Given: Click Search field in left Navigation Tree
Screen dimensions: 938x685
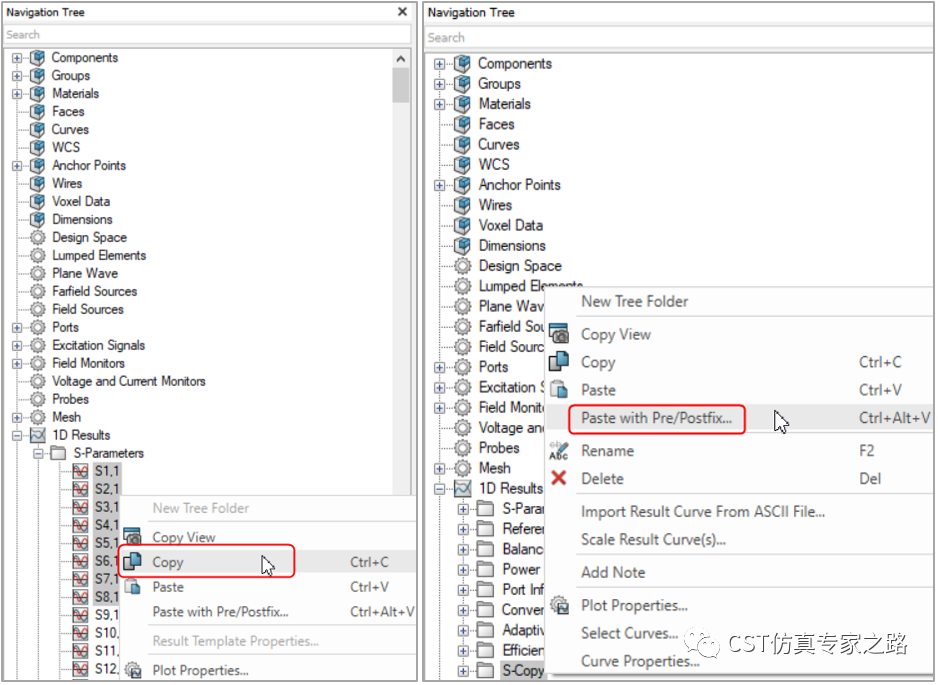Looking at the screenshot, I should pyautogui.click(x=207, y=35).
